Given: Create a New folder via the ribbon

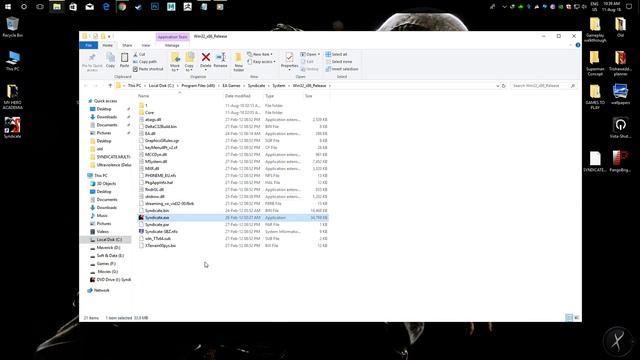Looking at the screenshot, I should pyautogui.click(x=238, y=62).
